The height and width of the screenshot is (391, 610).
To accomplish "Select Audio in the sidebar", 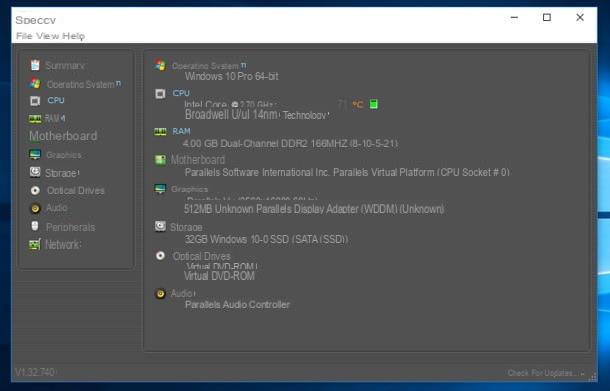I will pyautogui.click(x=57, y=208).
